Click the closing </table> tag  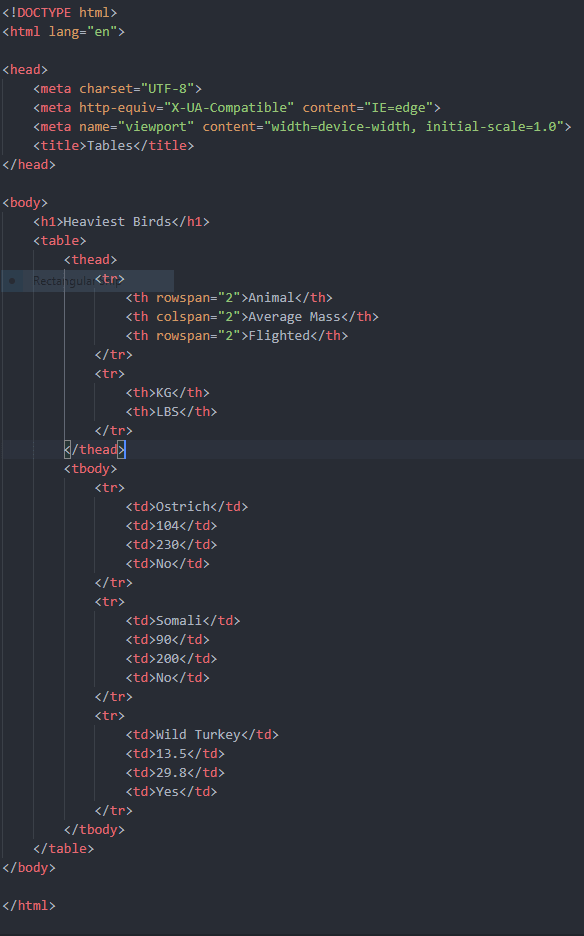[63, 849]
